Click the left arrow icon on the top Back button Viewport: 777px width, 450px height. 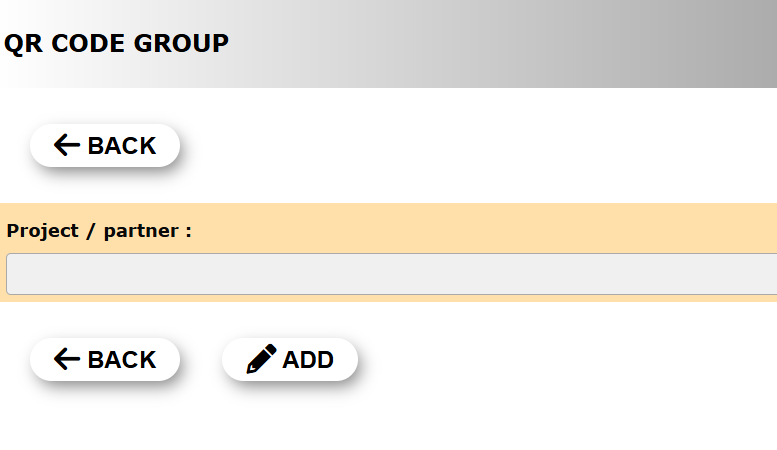point(67,146)
